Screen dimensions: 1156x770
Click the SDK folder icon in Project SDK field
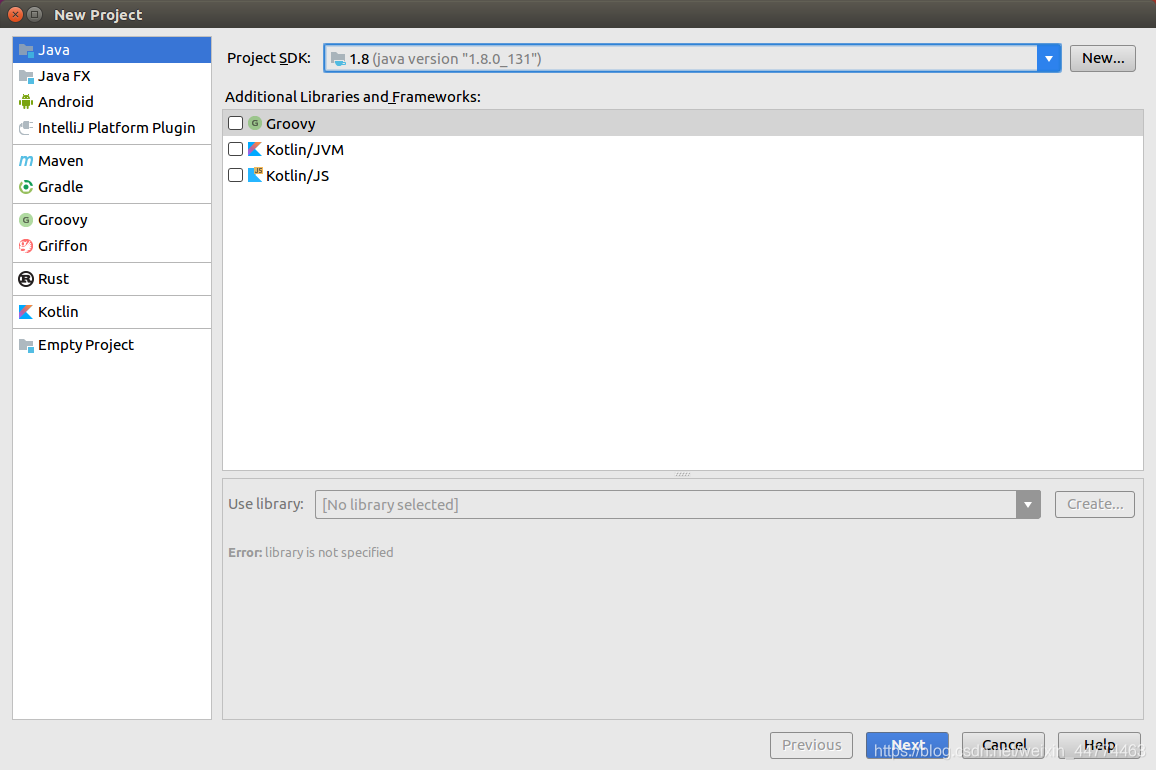(x=338, y=59)
